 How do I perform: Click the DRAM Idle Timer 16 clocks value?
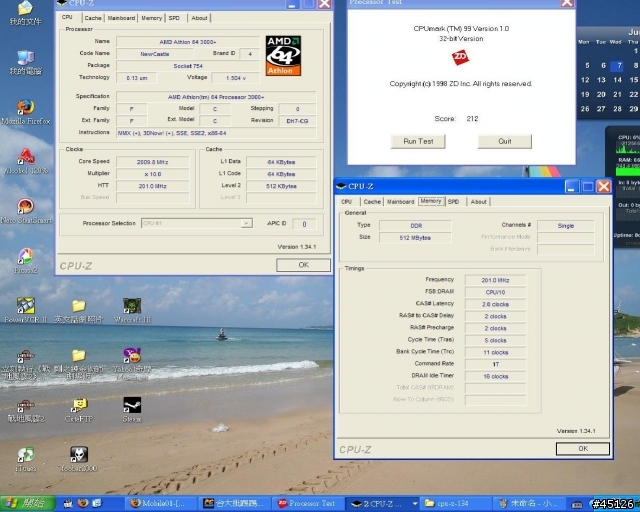tap(495, 376)
